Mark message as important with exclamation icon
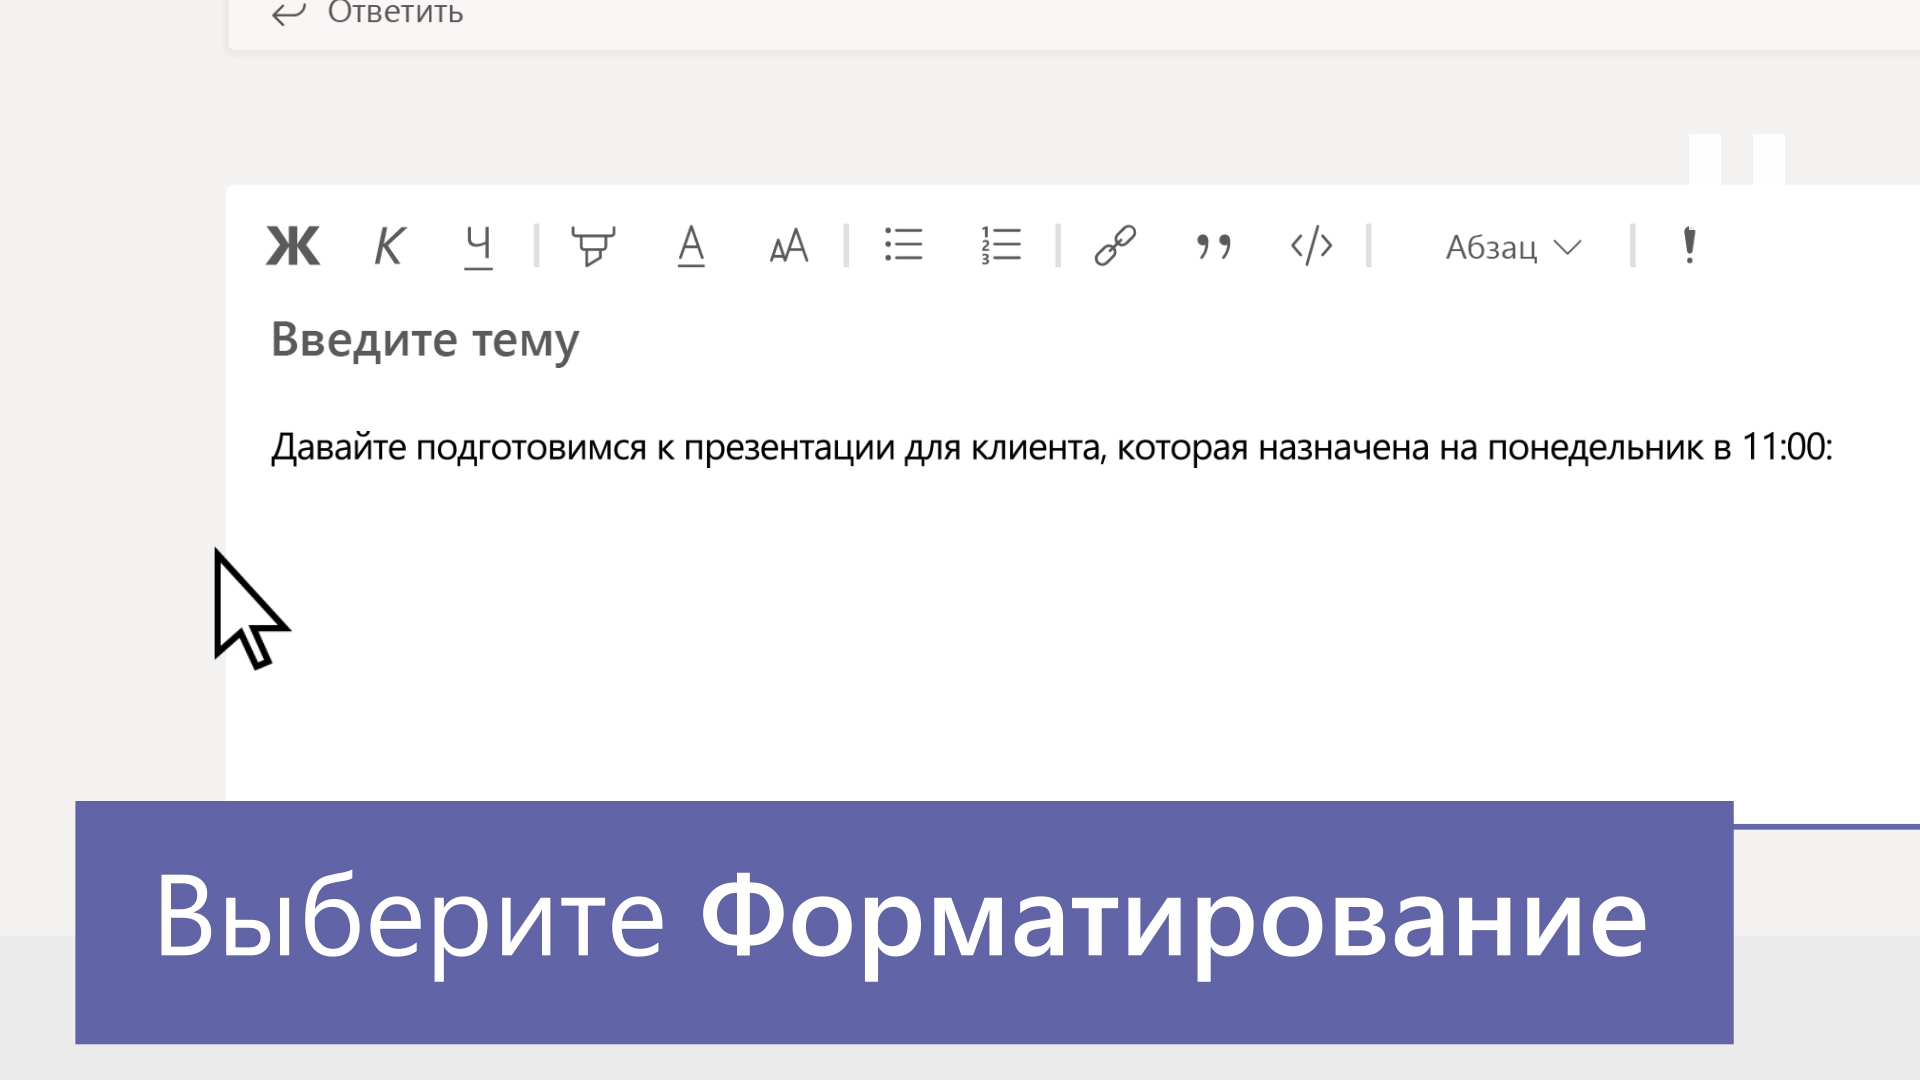The height and width of the screenshot is (1080, 1920). tap(1690, 246)
